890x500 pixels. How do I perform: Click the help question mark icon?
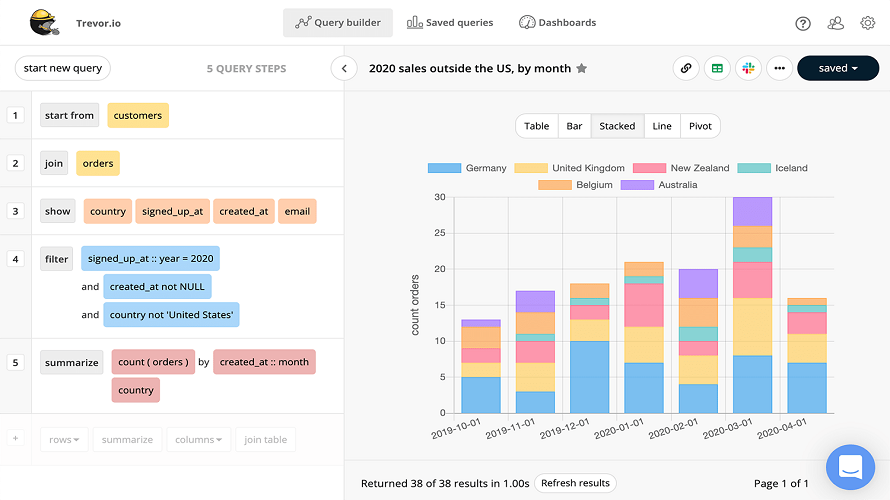coord(803,23)
